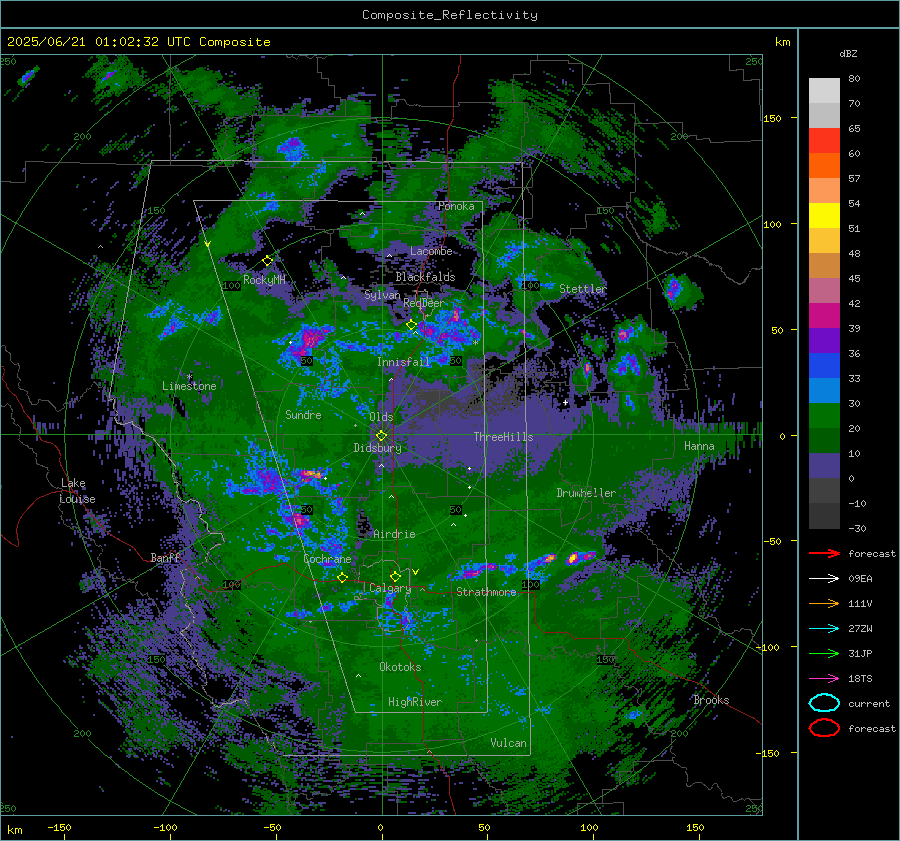
Task: Select the red 'forecast' ellipse legend icon
Action: (824, 728)
